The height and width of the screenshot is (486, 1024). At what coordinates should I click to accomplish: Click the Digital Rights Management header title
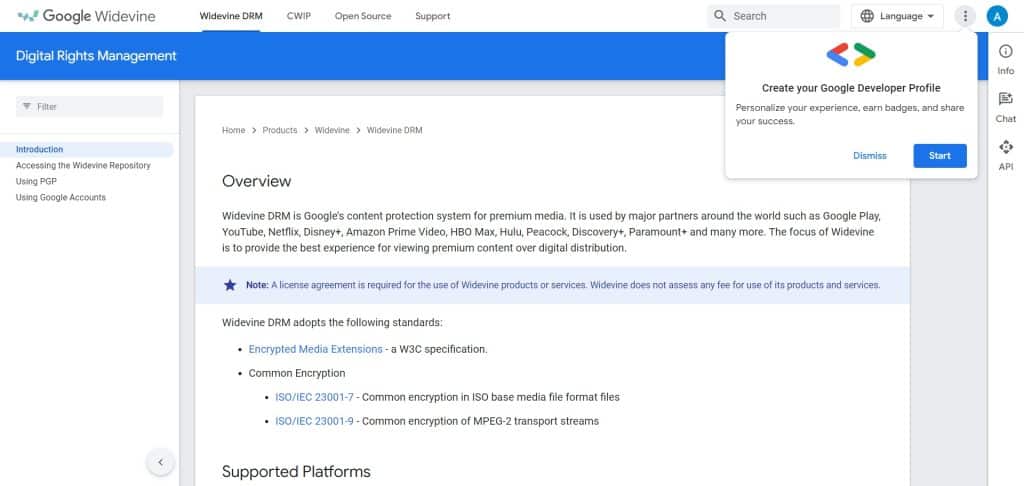[96, 56]
